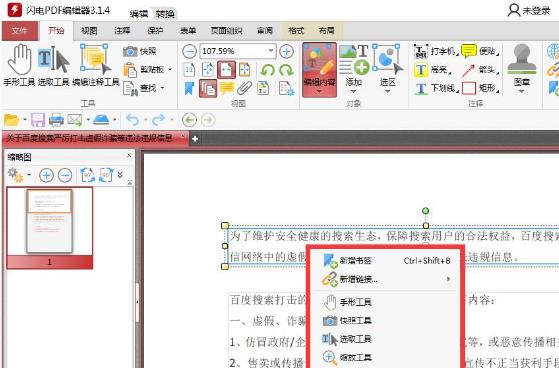The height and width of the screenshot is (368, 559).
Task: Select the page 1 thumbnail
Action: tap(50, 228)
